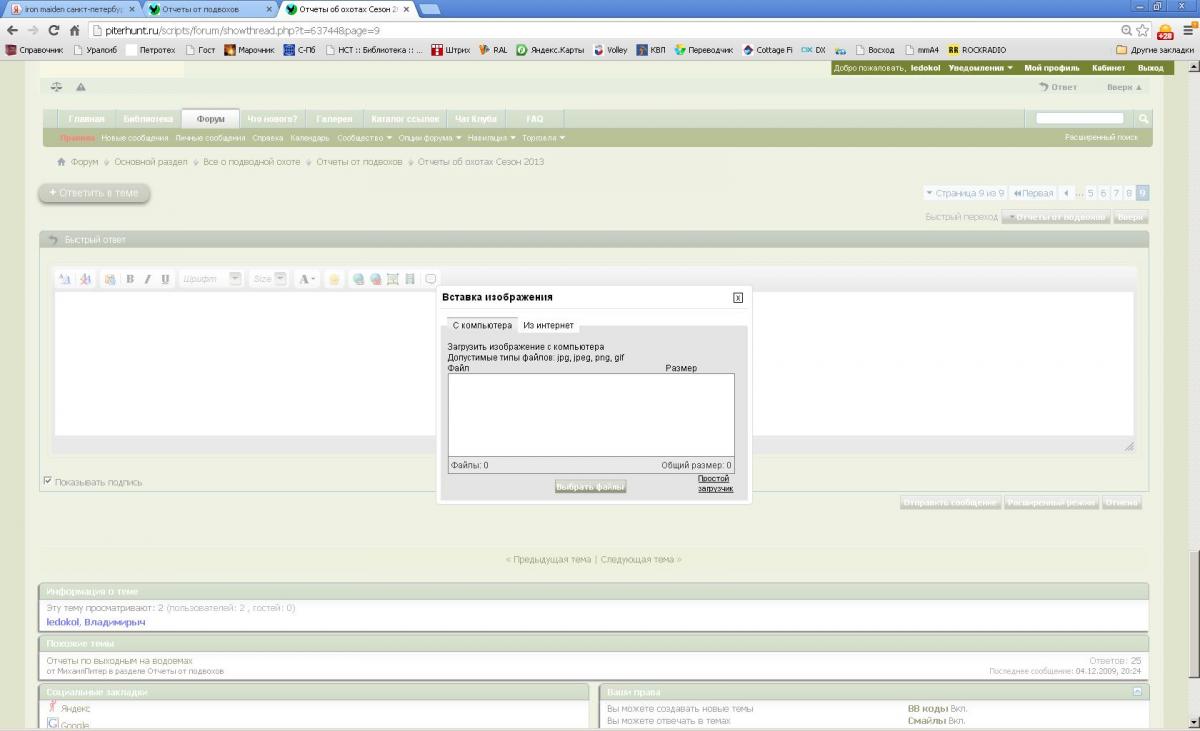Viewport: 1200px width, 731px height.
Task: Click the insert quote icon in editor
Action: (x=431, y=279)
